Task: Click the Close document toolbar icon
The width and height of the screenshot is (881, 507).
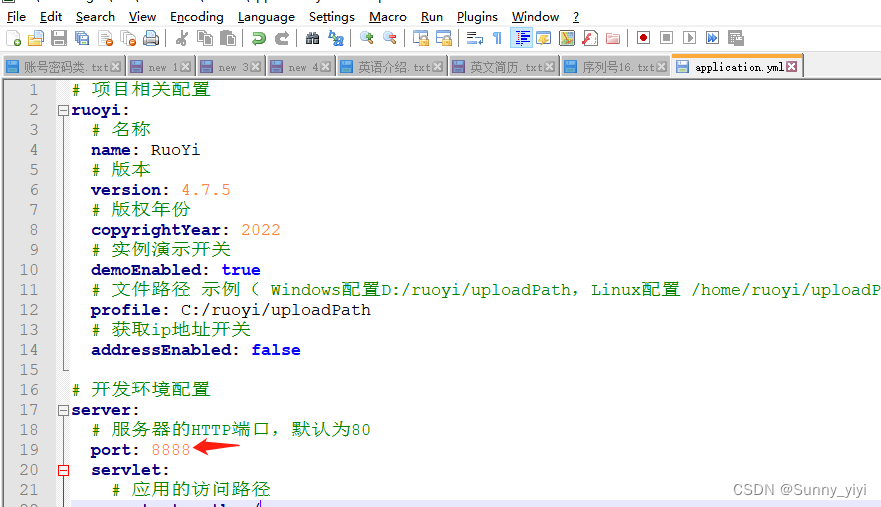Action: coord(105,38)
